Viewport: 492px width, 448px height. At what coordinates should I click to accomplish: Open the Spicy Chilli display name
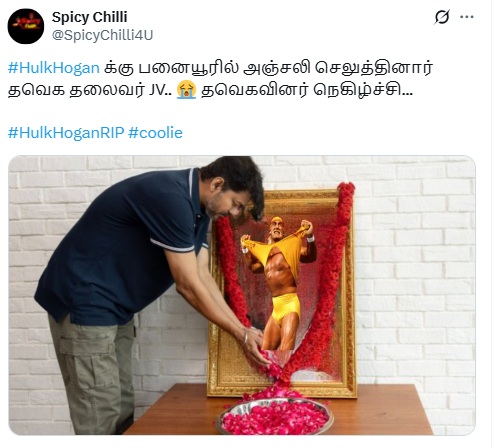(89, 17)
